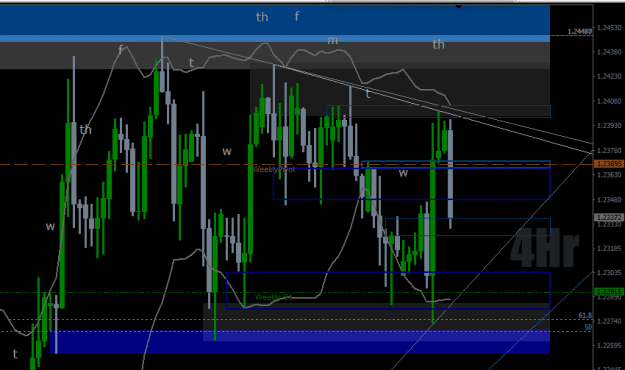Click the 50 Fibonacci level label

[588, 327]
